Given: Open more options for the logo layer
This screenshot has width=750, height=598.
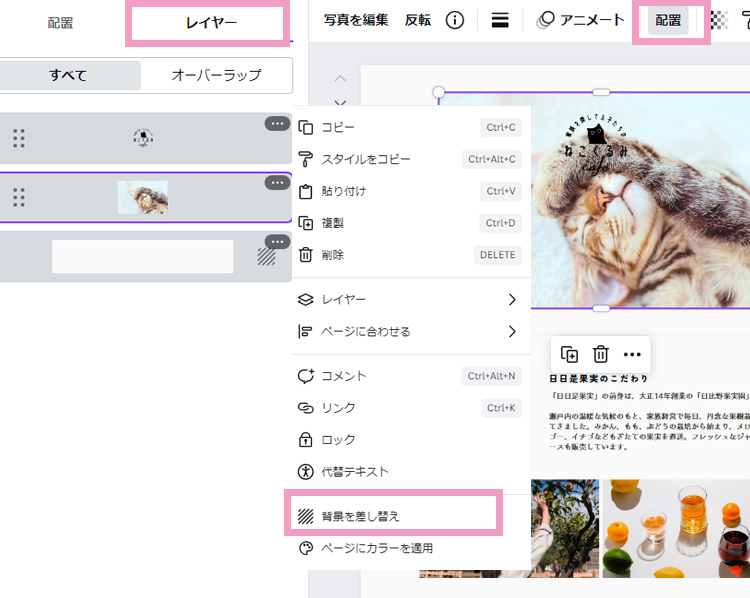Looking at the screenshot, I should [x=277, y=123].
